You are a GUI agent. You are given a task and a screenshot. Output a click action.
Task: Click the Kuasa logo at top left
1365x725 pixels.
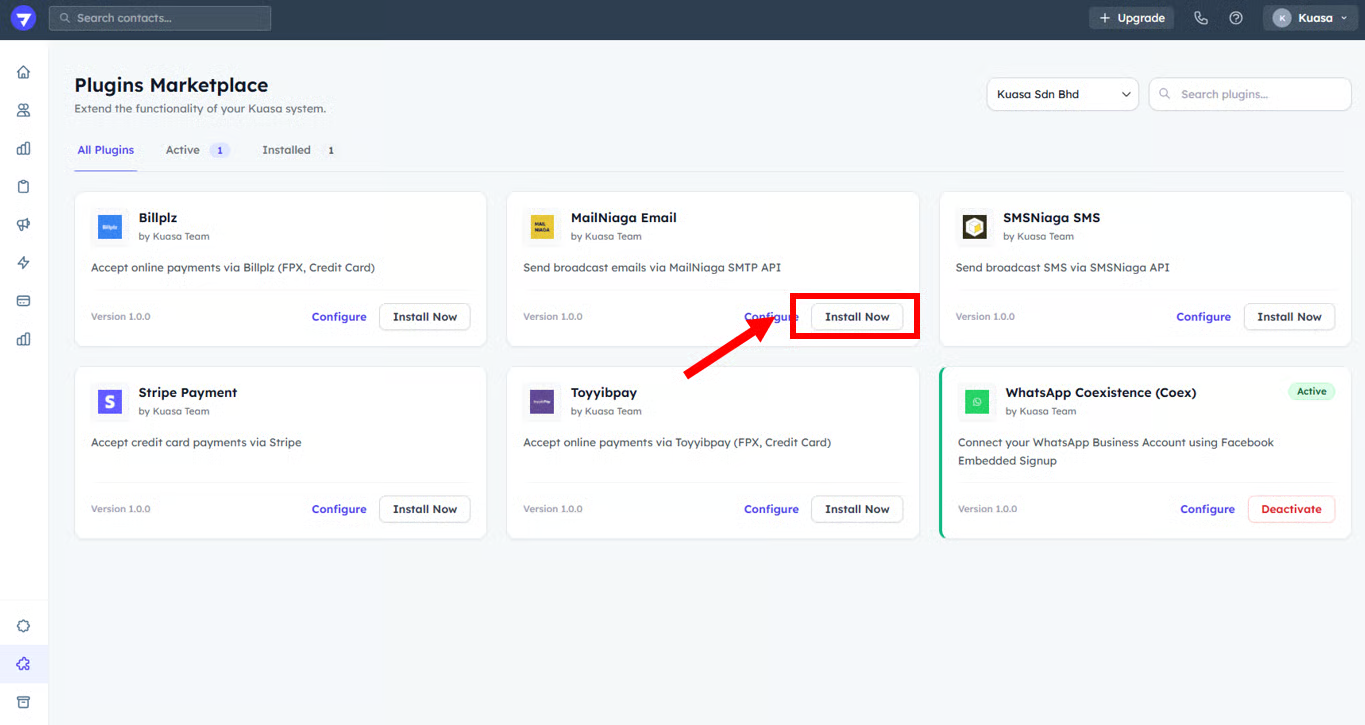23,18
